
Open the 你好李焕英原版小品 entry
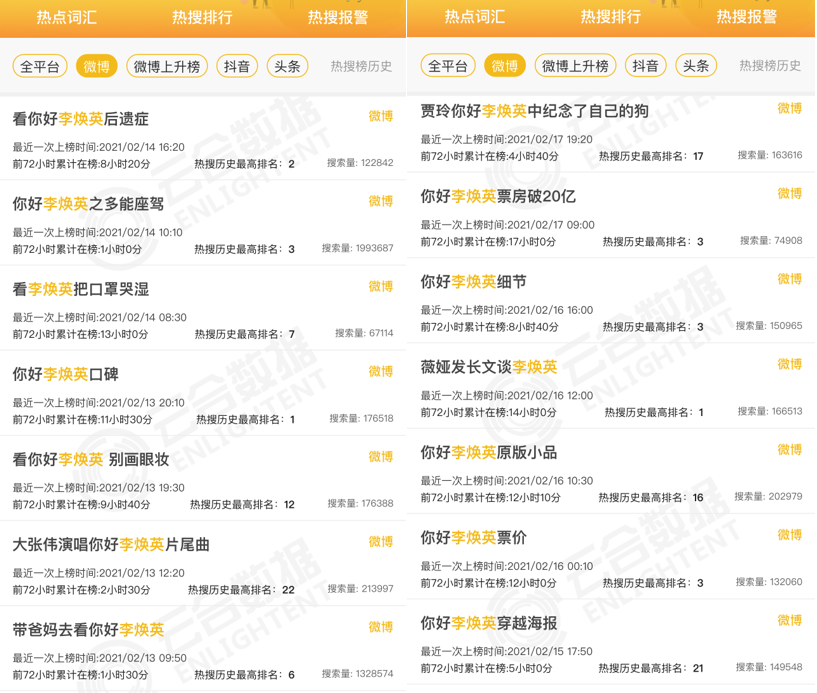611,472
